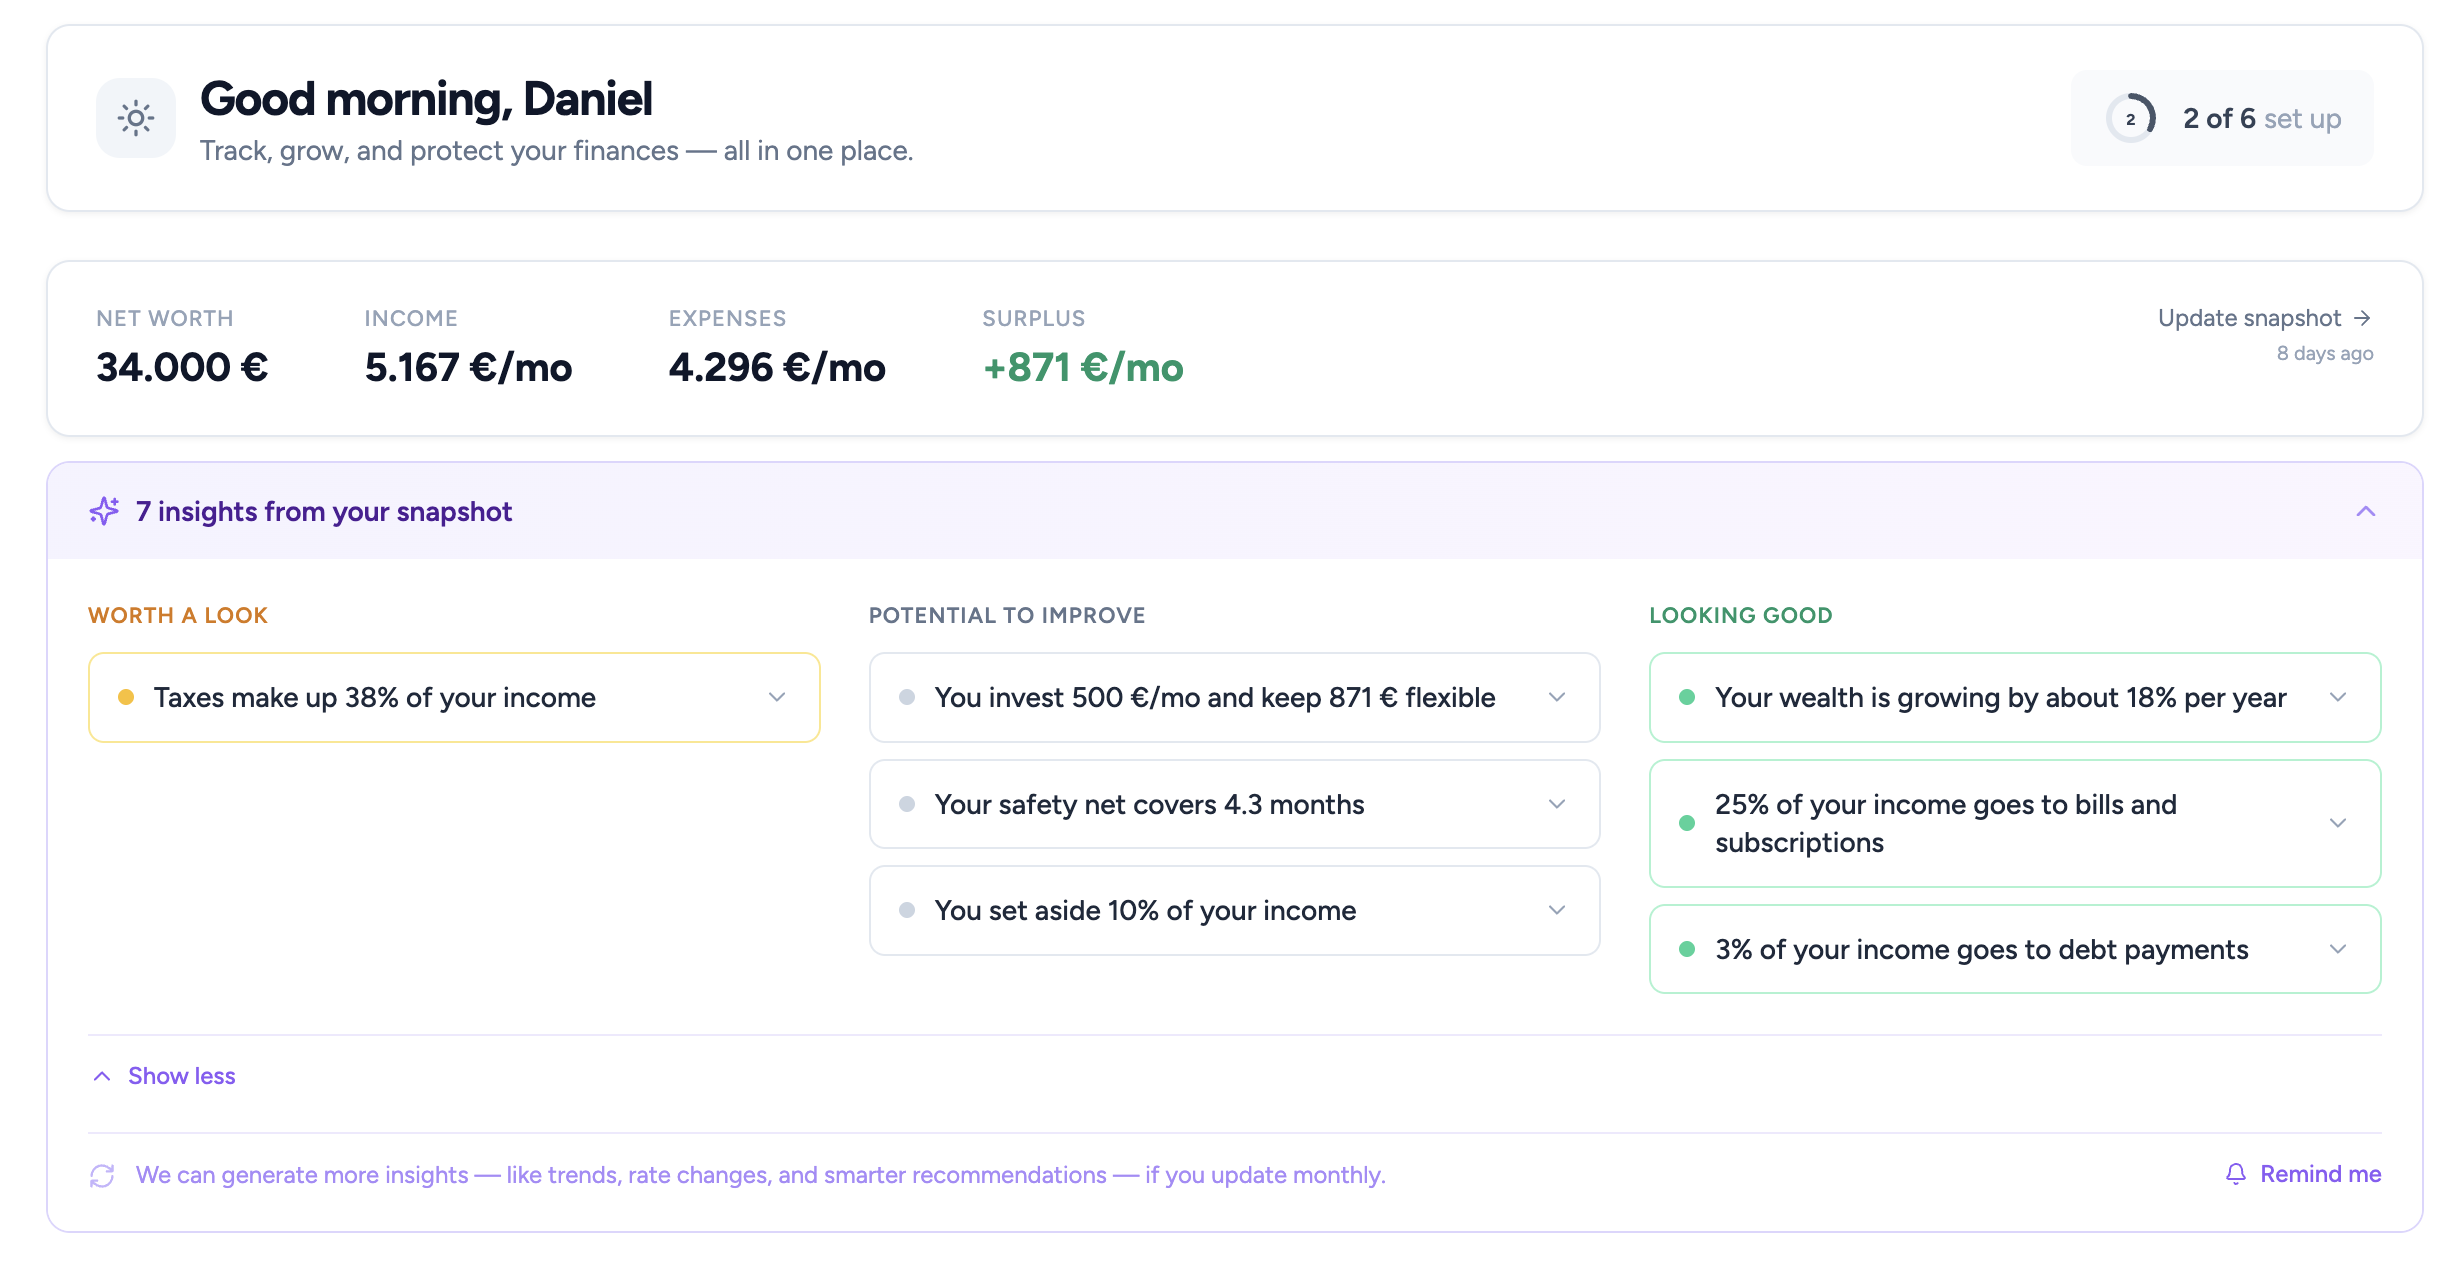Click the Surplus +871 €/mo value

click(x=1084, y=367)
